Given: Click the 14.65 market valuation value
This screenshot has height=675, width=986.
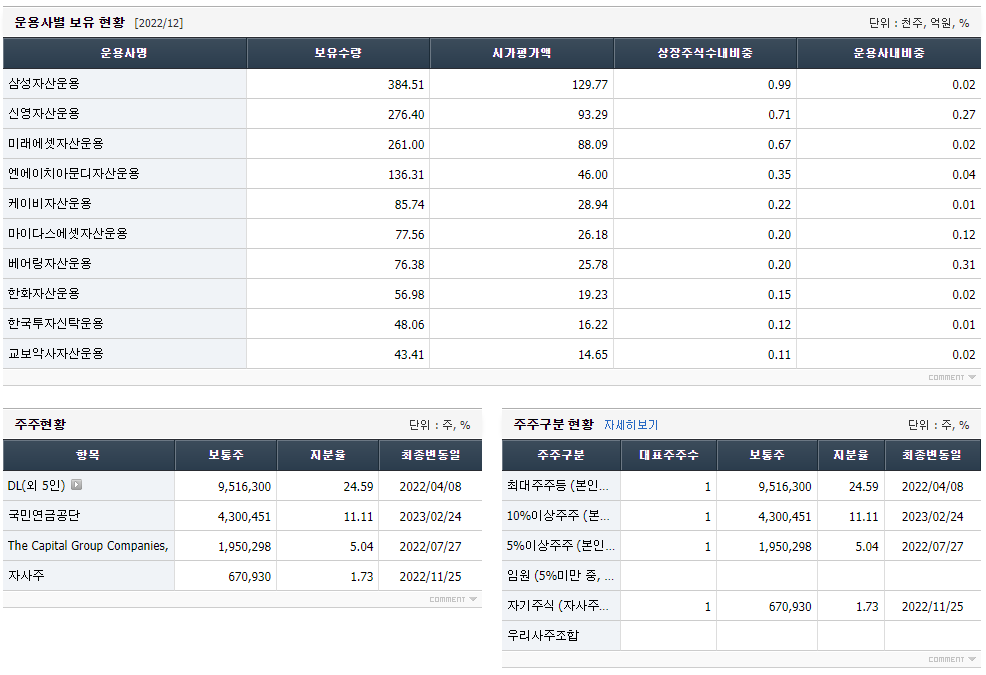Looking at the screenshot, I should click(x=592, y=354).
